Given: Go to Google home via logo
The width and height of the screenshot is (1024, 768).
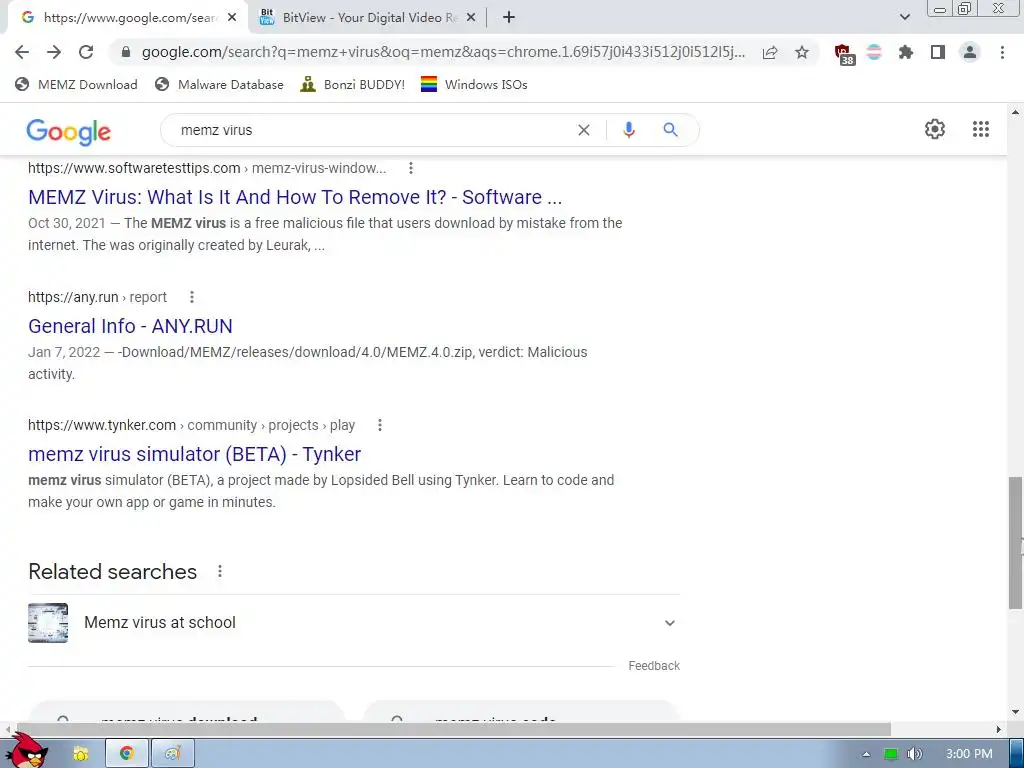Looking at the screenshot, I should 69,131.
